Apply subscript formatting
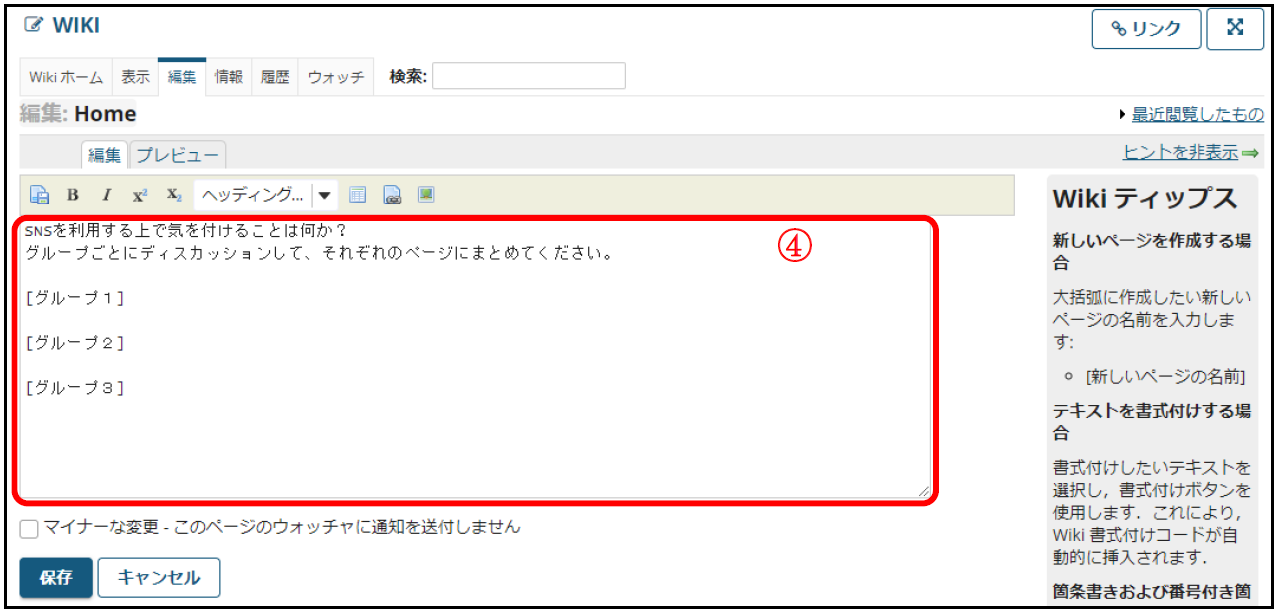The image size is (1279, 615). click(x=174, y=195)
